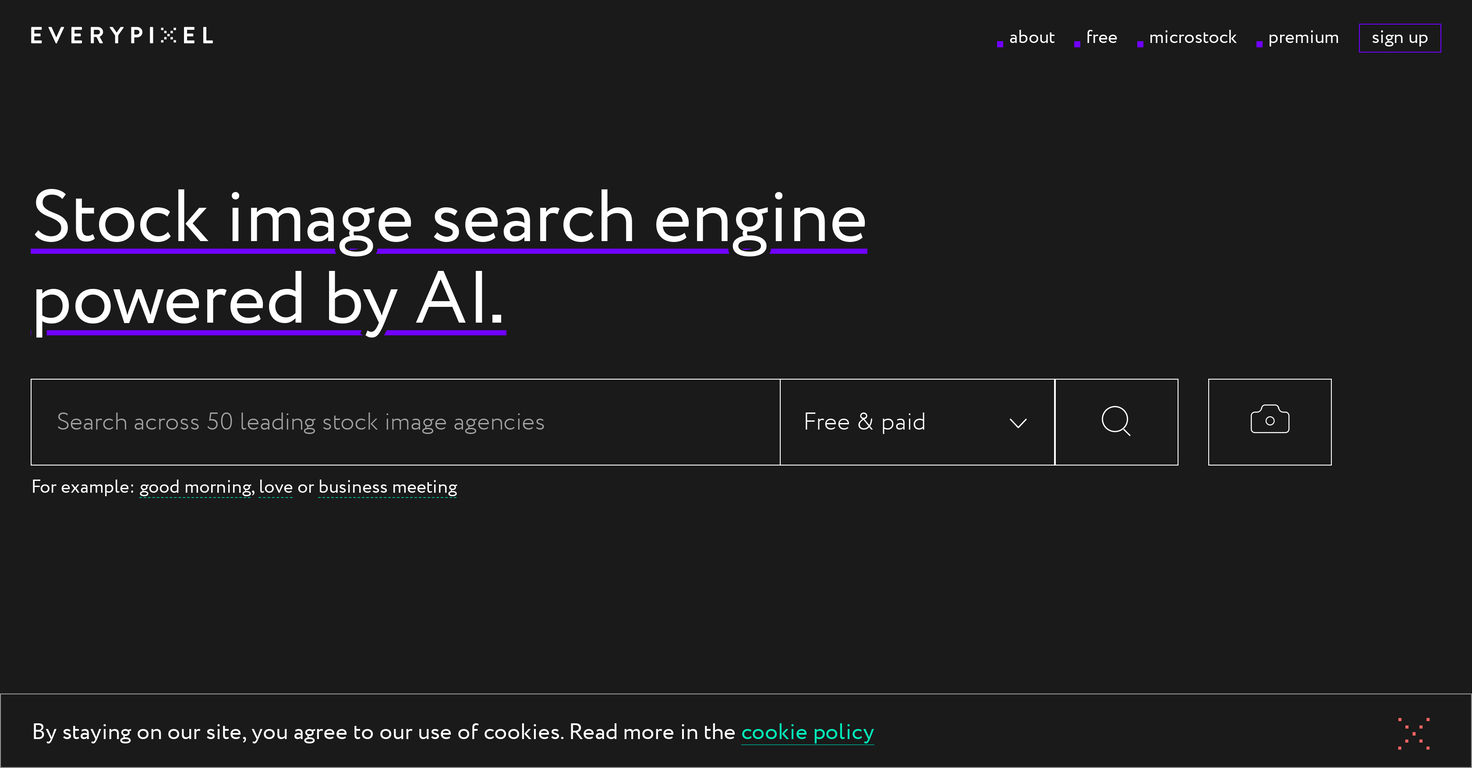
Task: Select the free navigation item
Action: [x=1101, y=38]
